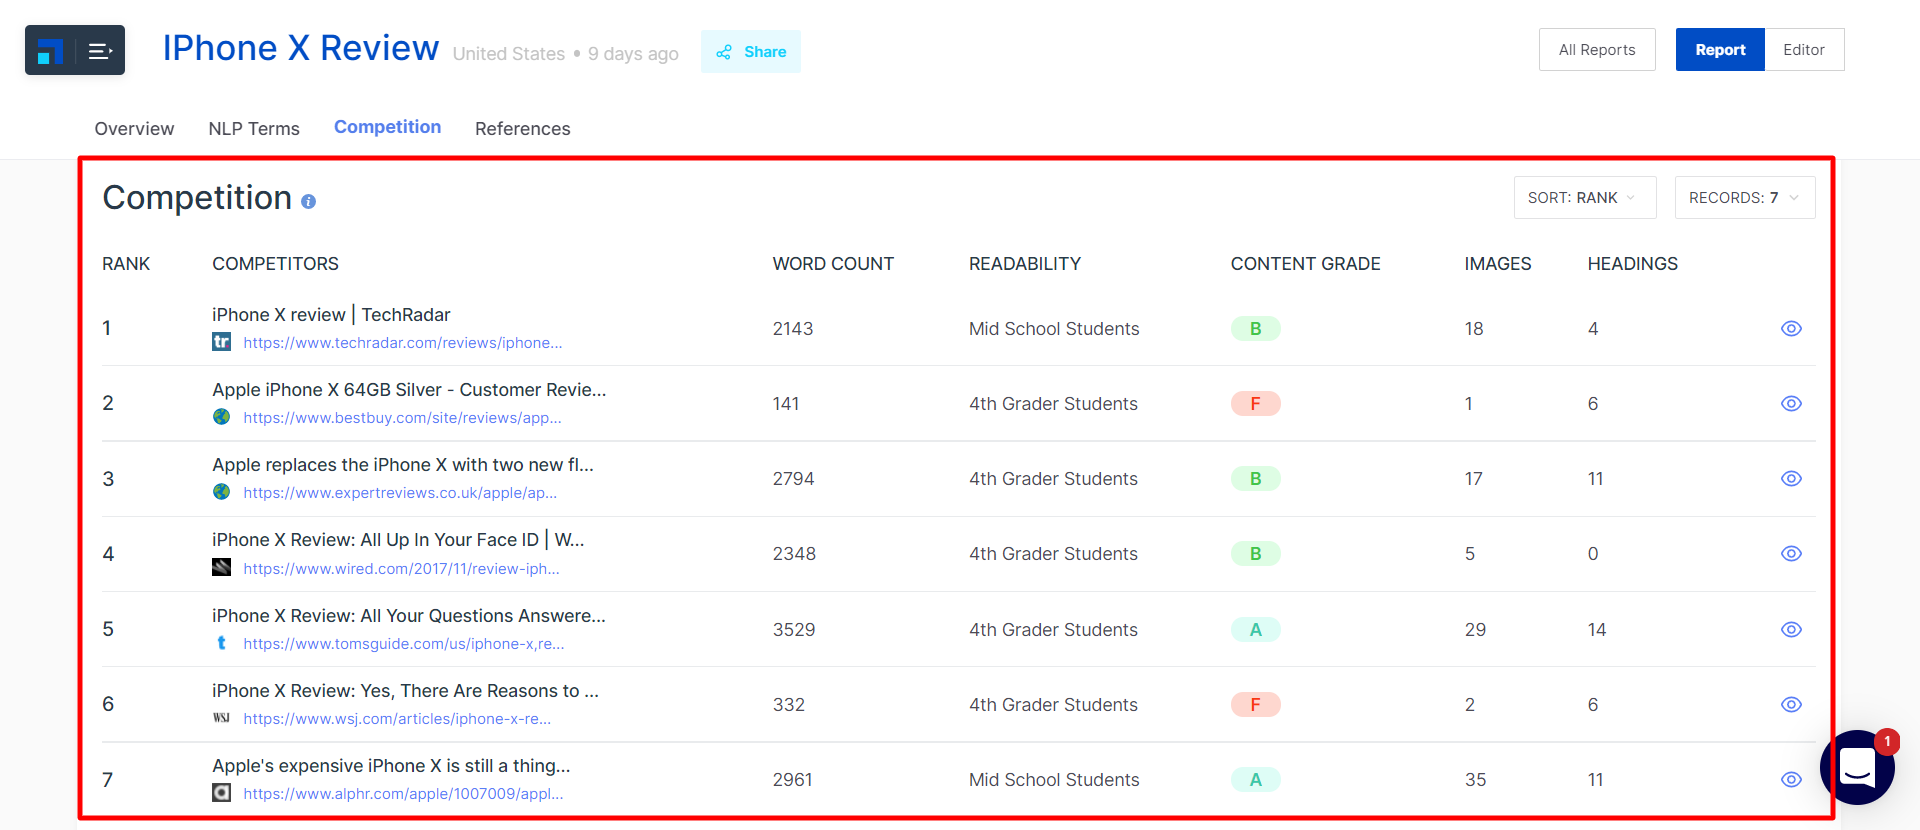Click title 'iPhone X Review: Yes, There Are Reasons to ...'
Screen dimensions: 1920x830
point(405,691)
